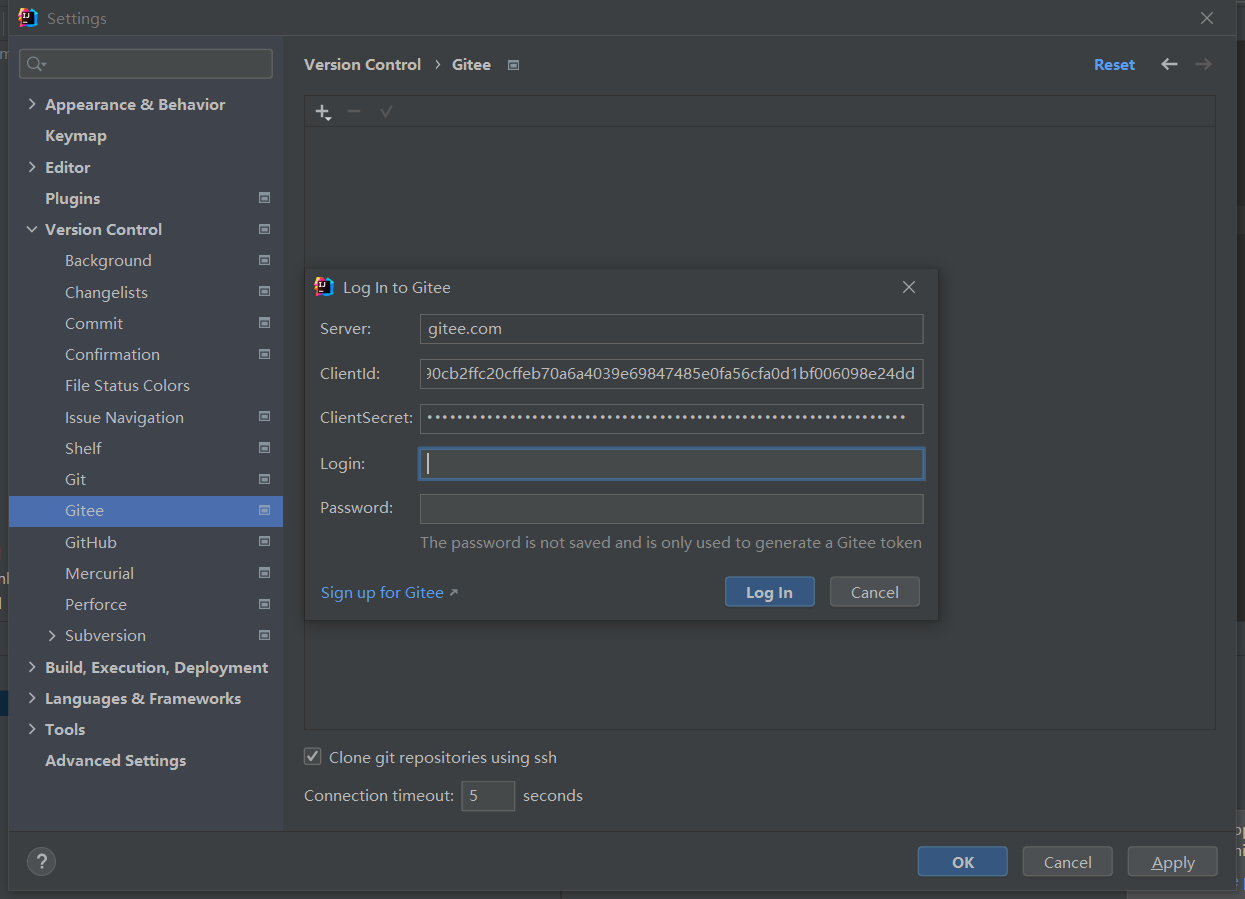This screenshot has height=899, width=1245.
Task: Select the Gitee settings item
Action: (x=146, y=511)
